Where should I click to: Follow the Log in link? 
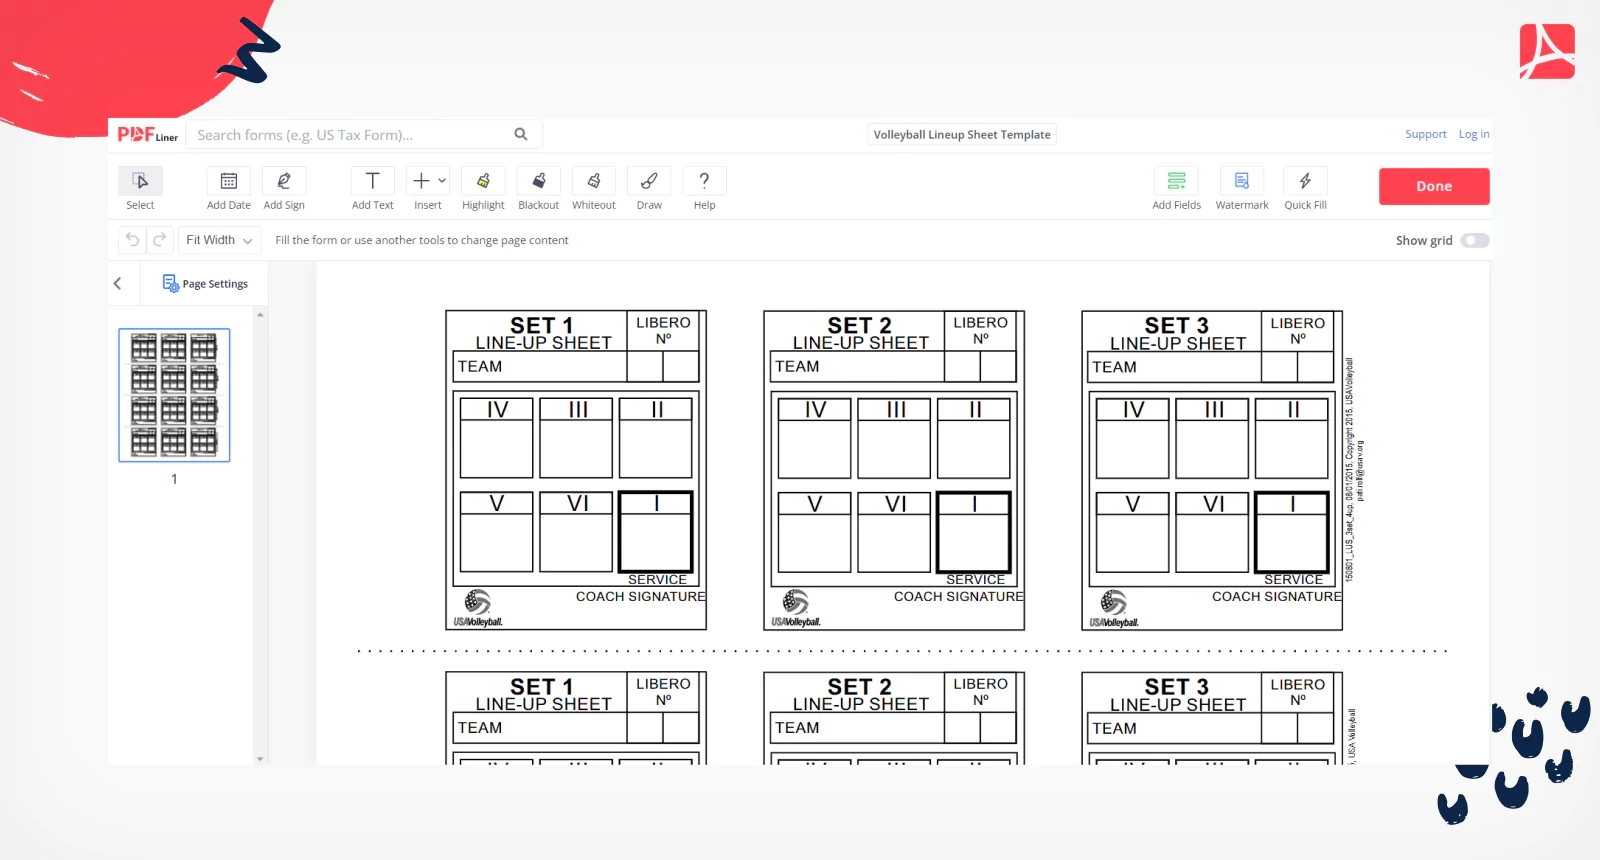pos(1473,135)
